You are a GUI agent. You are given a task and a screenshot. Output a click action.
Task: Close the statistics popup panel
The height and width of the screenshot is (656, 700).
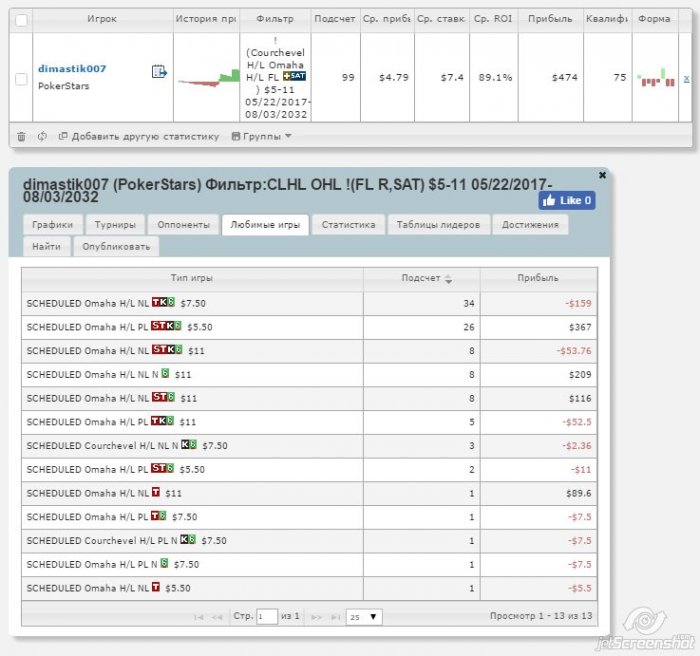602,175
